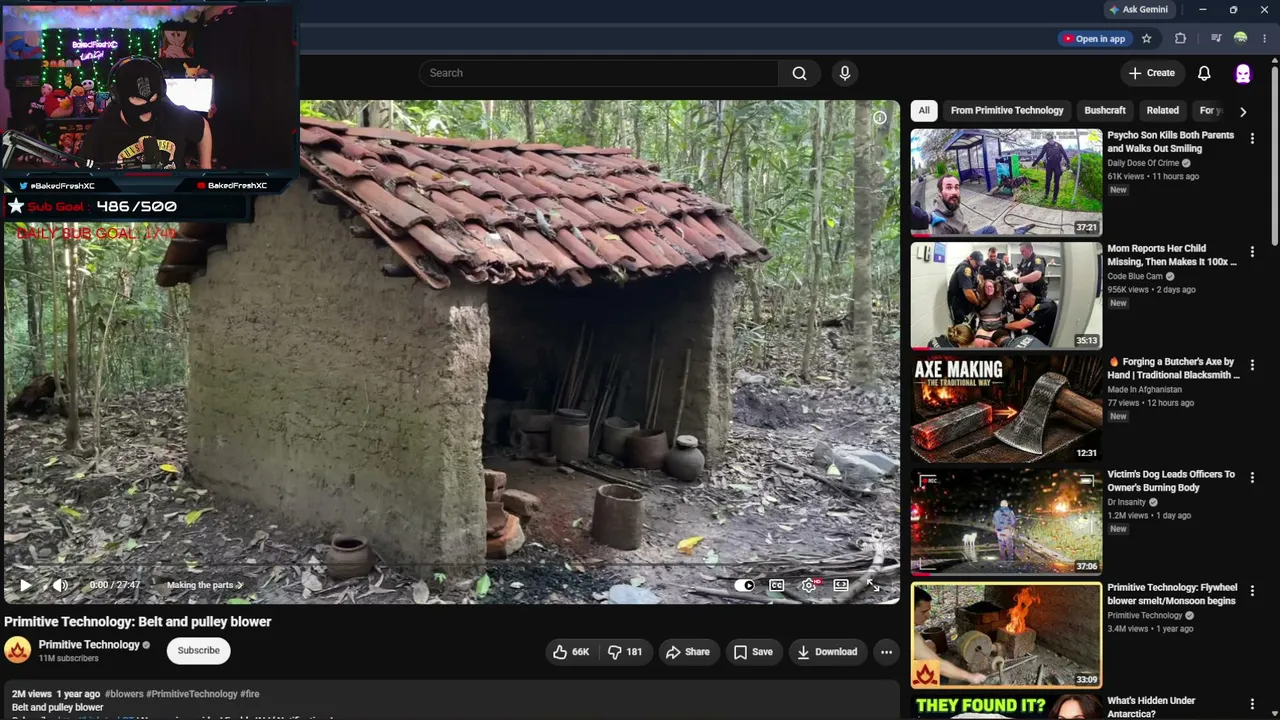Mute the video using the speaker icon
Viewport: 1280px width, 720px height.
(x=60, y=585)
